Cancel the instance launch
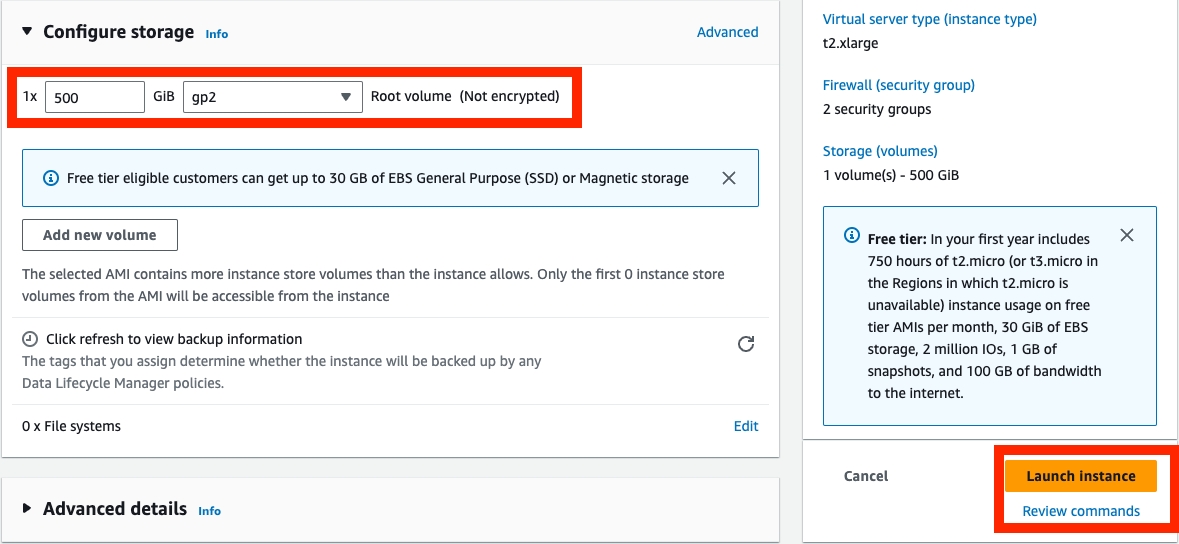Image resolution: width=1179 pixels, height=544 pixels. (x=866, y=476)
